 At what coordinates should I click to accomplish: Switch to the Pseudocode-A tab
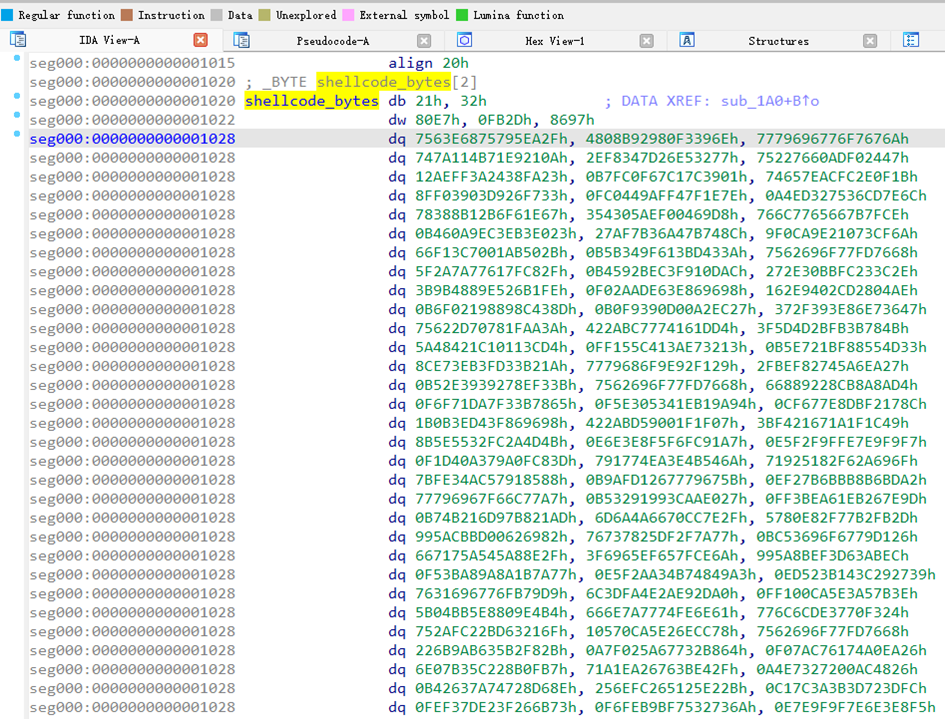coord(333,40)
